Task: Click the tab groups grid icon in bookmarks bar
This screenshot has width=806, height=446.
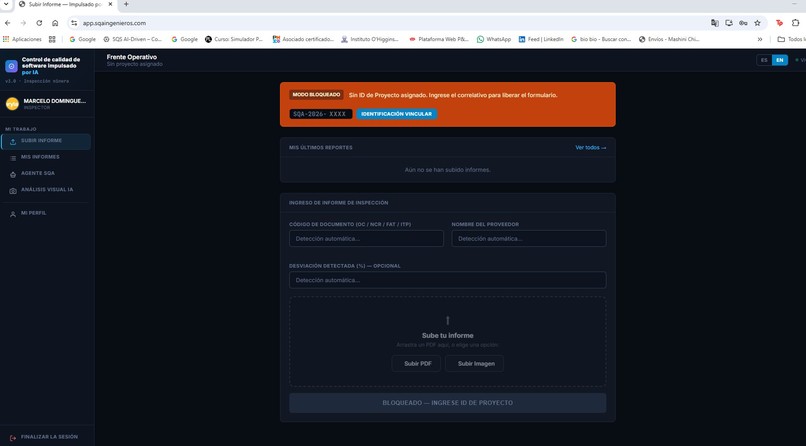Action: pos(52,39)
